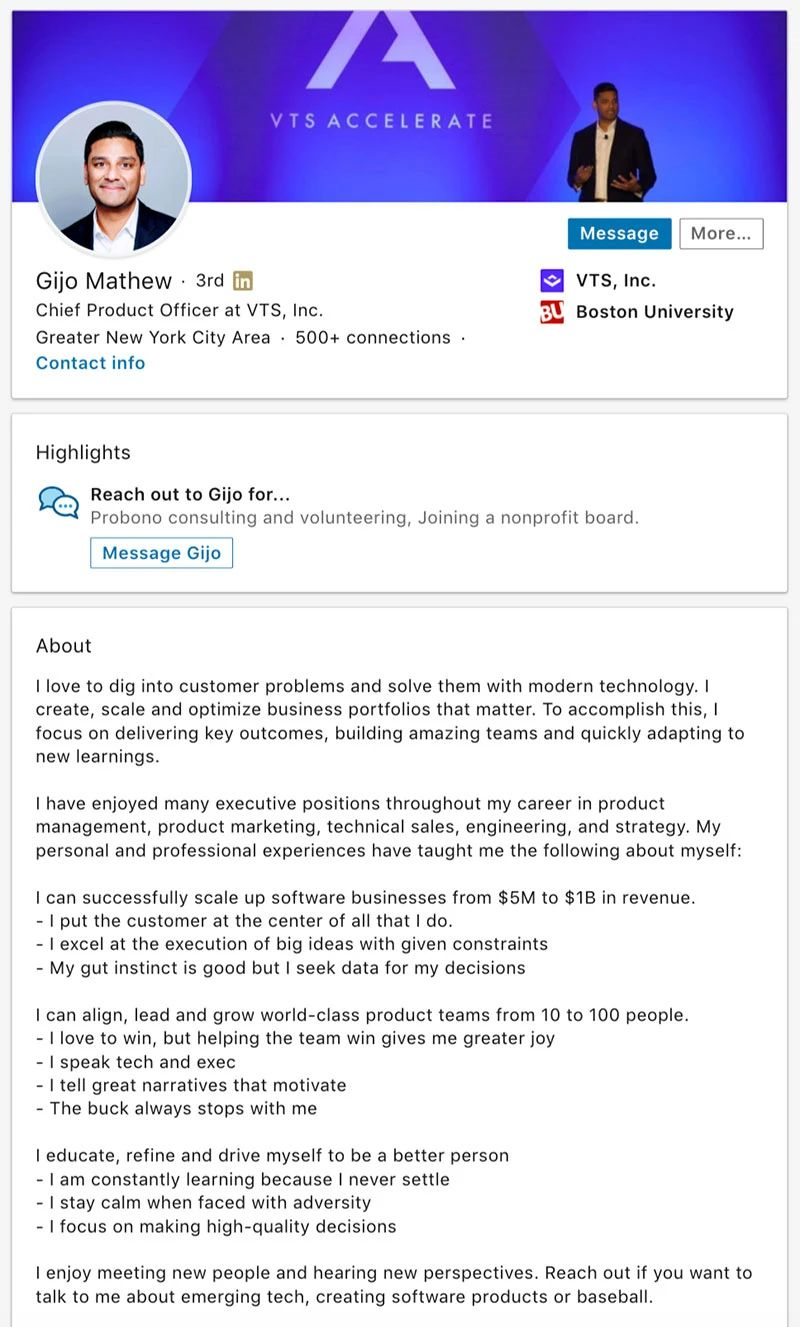Screen dimensions: 800x1327
Task: Click the About section header
Action: 63,646
